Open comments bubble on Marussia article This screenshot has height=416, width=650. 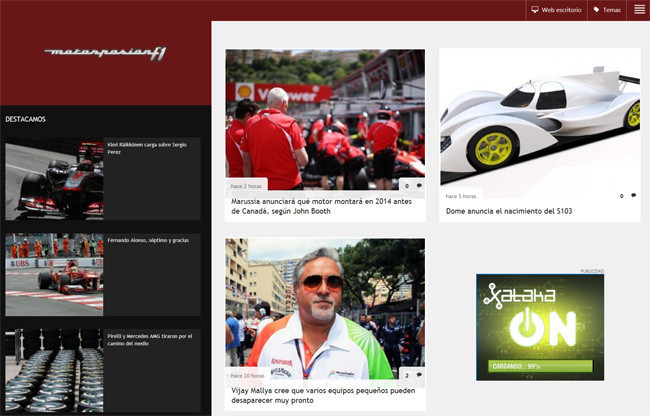click(418, 185)
